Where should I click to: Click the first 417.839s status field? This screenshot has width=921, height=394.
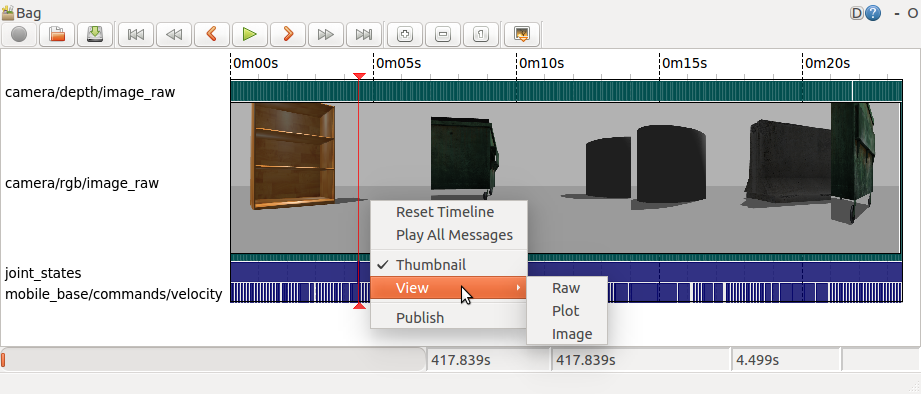pos(489,359)
